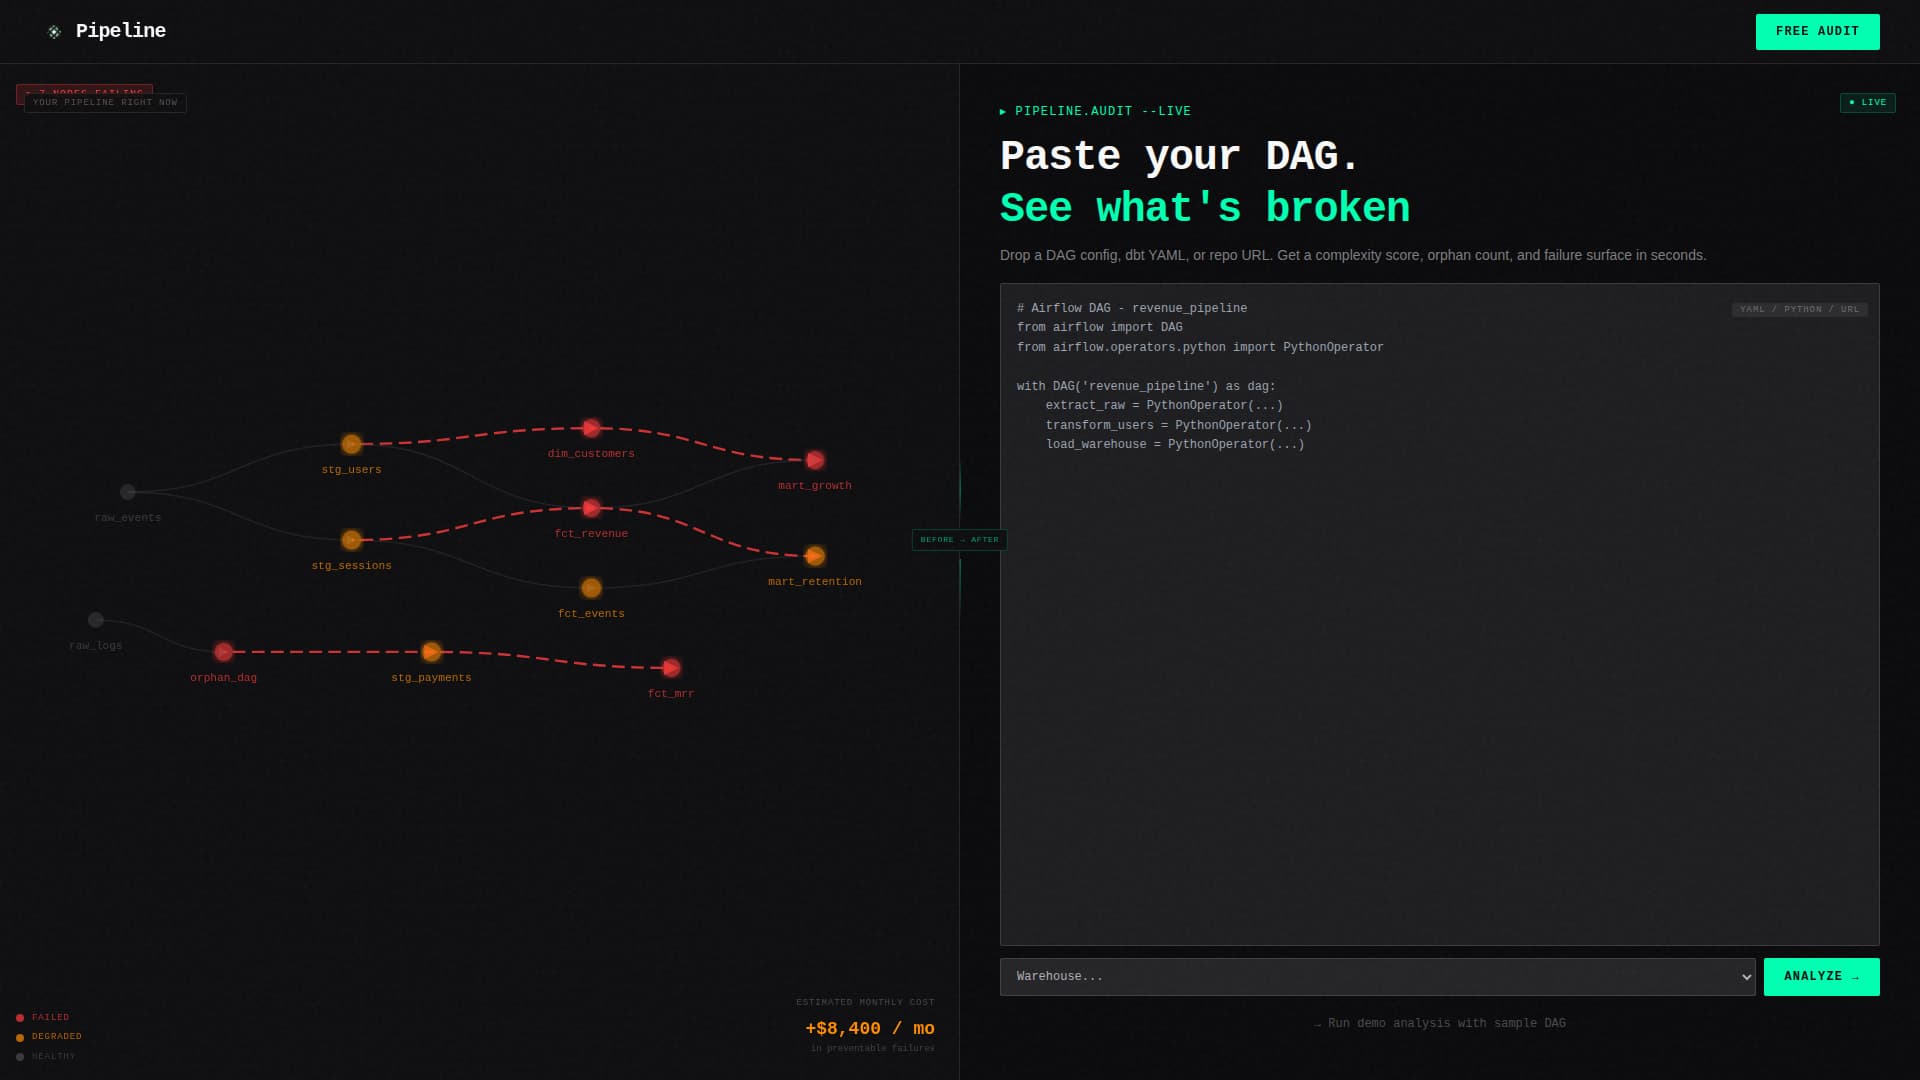1920x1080 pixels.
Task: Click the ESTIMATED MONTHLY COST label
Action: [x=865, y=1002]
